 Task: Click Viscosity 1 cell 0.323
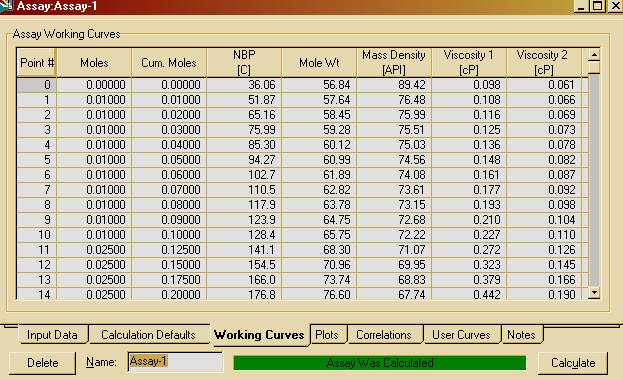click(469, 265)
